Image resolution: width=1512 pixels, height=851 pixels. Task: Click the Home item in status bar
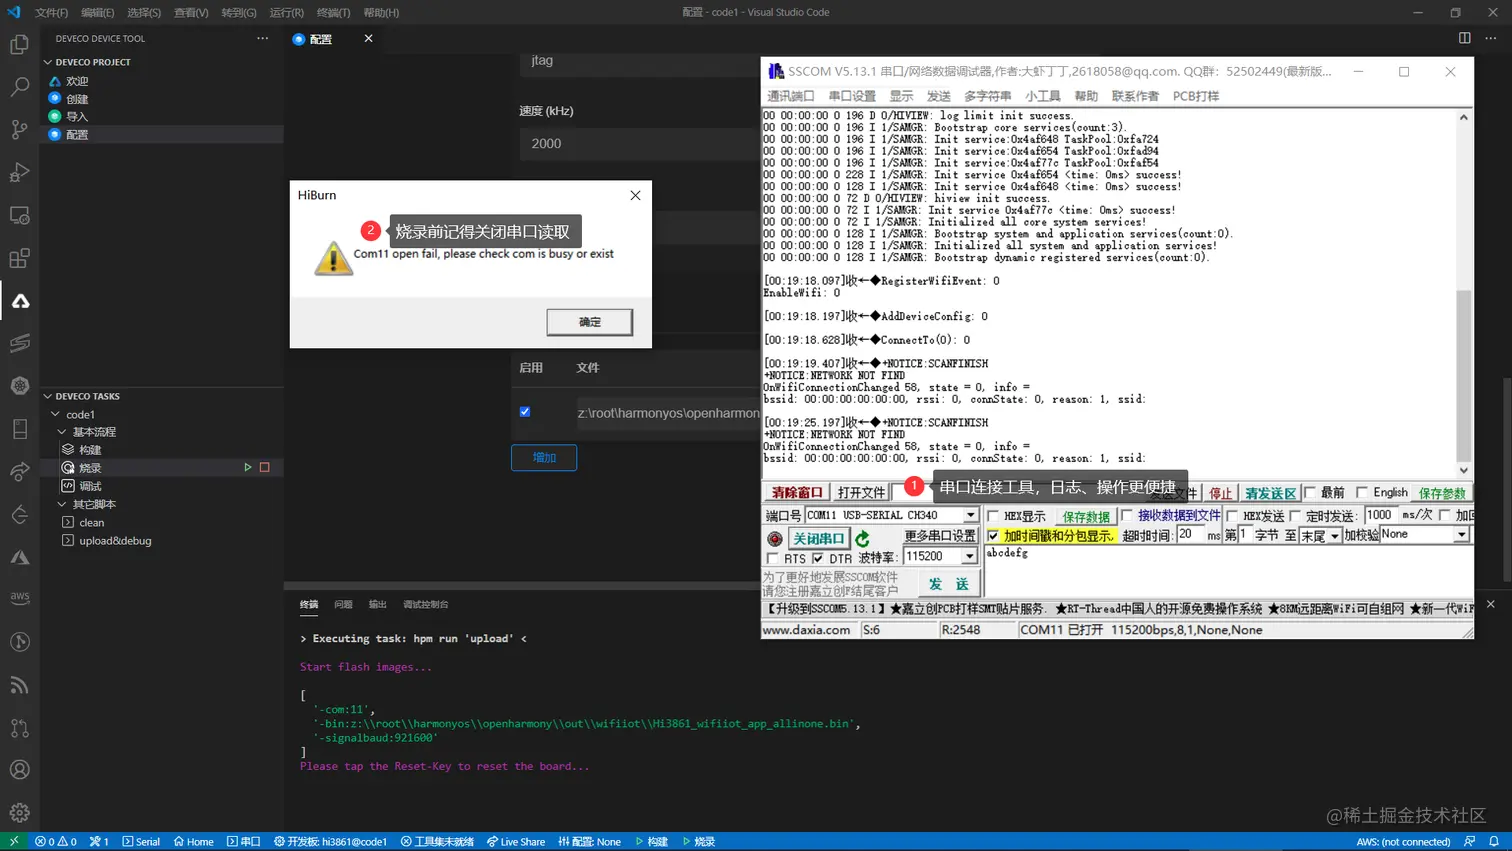coord(194,841)
